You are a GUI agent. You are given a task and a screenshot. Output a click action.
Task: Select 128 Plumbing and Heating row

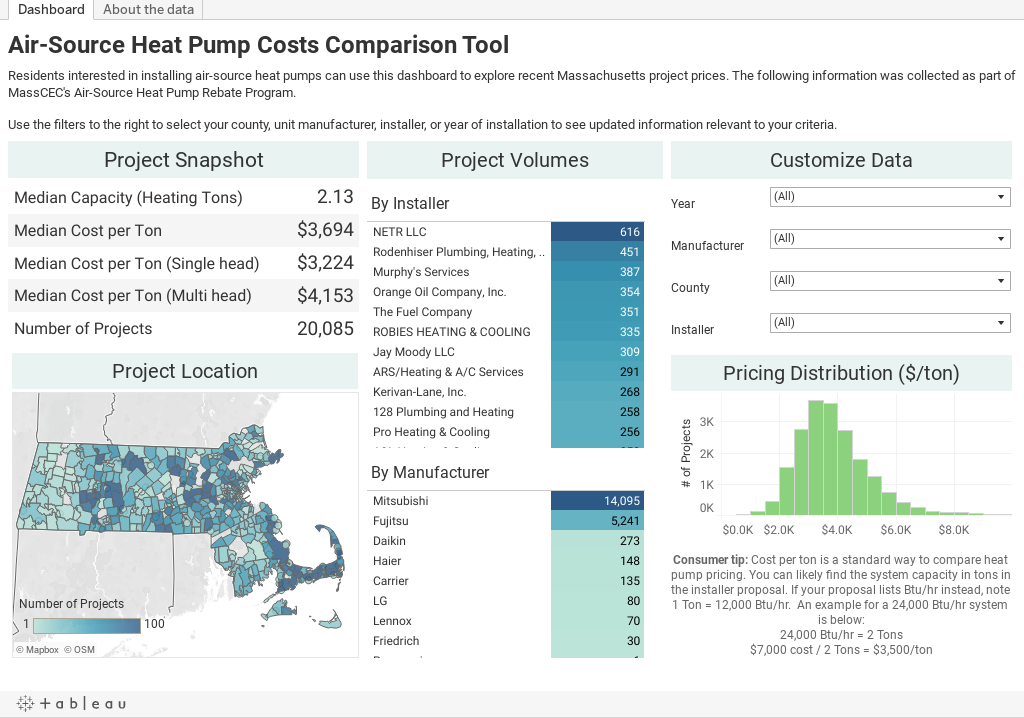coord(505,412)
